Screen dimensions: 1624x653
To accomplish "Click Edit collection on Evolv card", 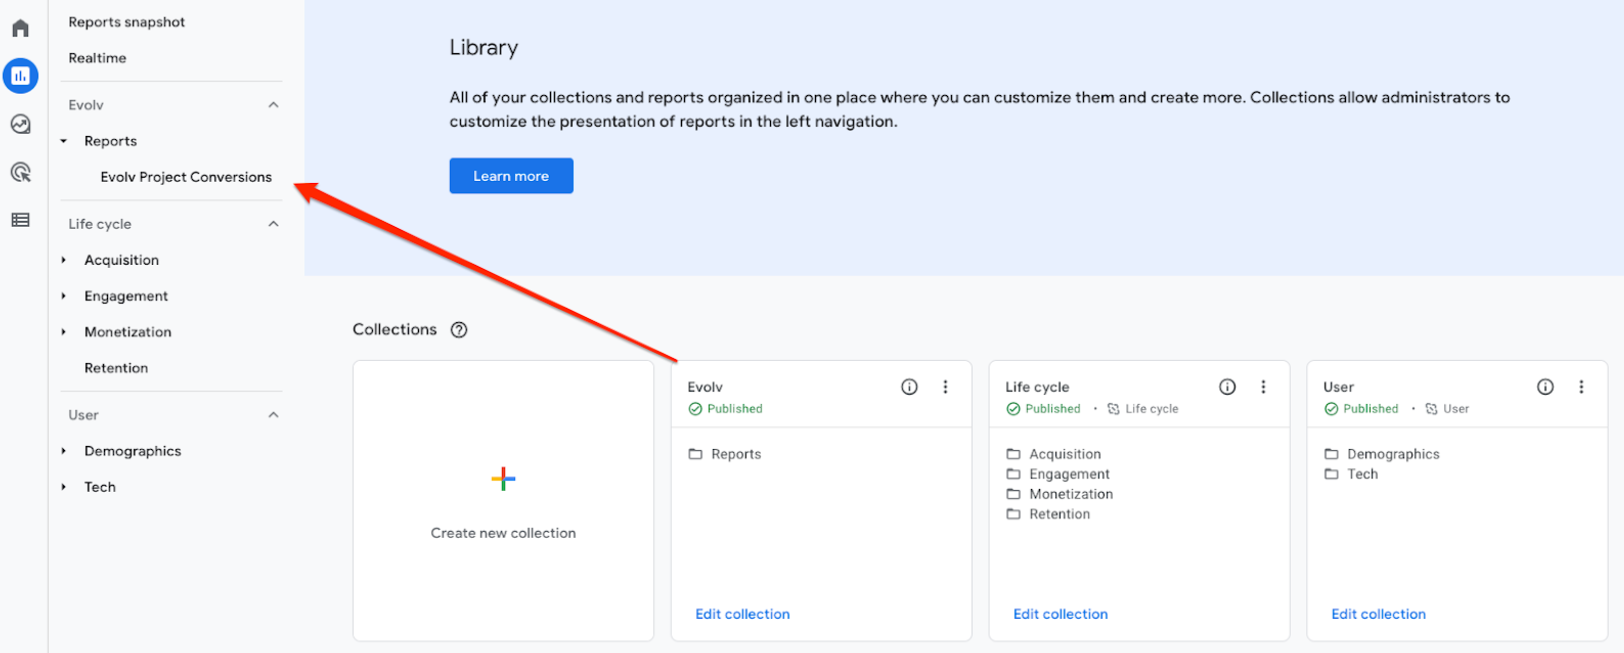I will pyautogui.click(x=742, y=614).
